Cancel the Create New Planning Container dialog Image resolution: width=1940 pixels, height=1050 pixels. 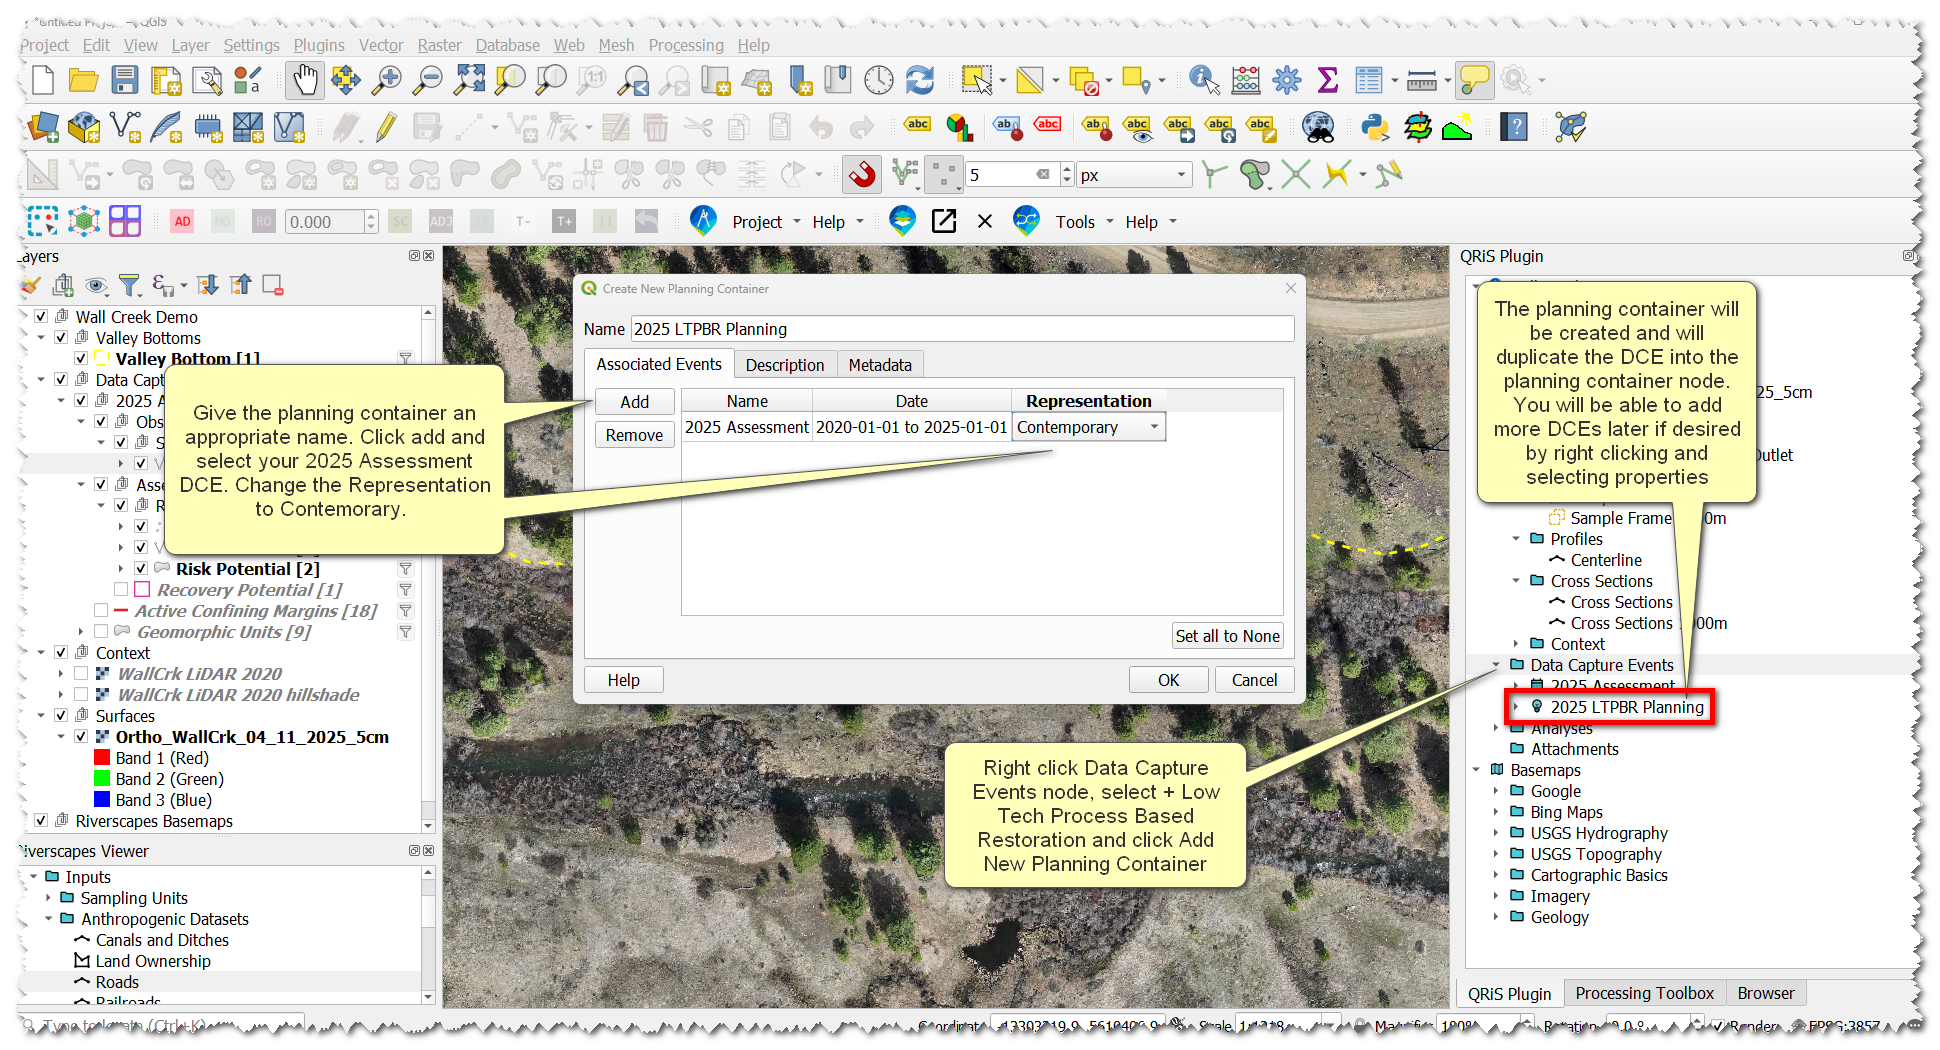[x=1254, y=680]
